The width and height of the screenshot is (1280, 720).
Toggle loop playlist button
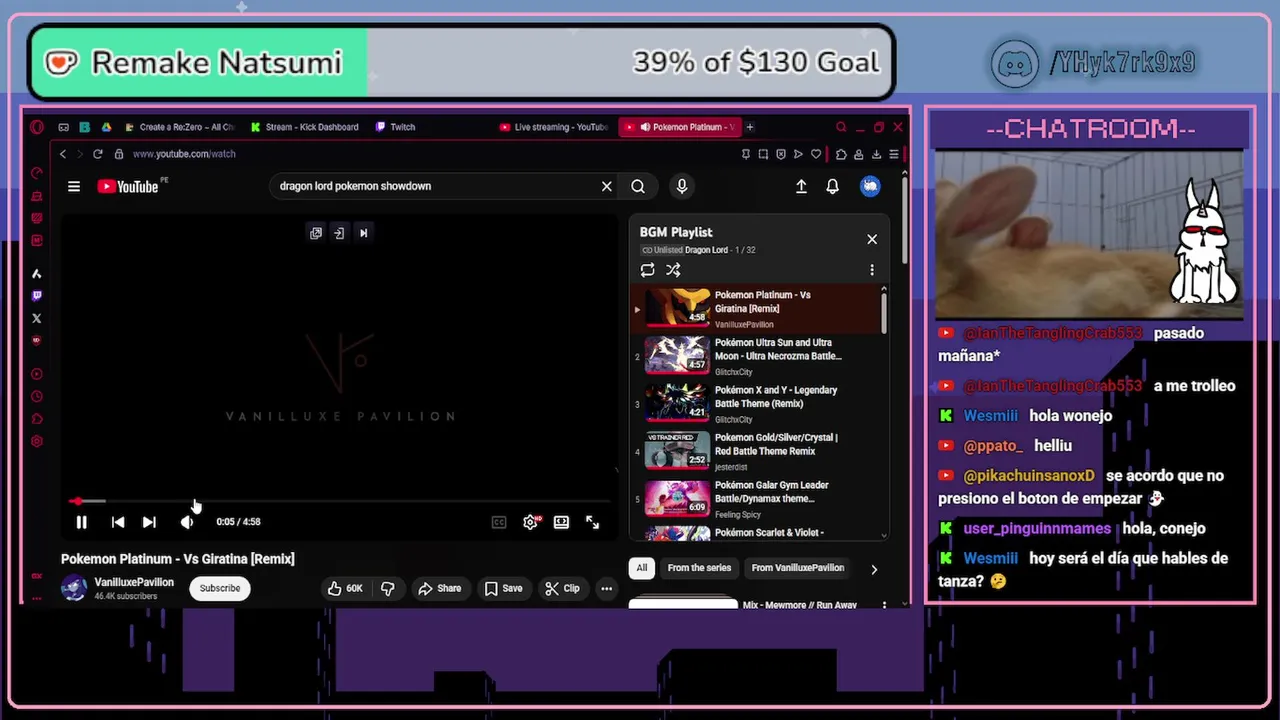tap(648, 270)
